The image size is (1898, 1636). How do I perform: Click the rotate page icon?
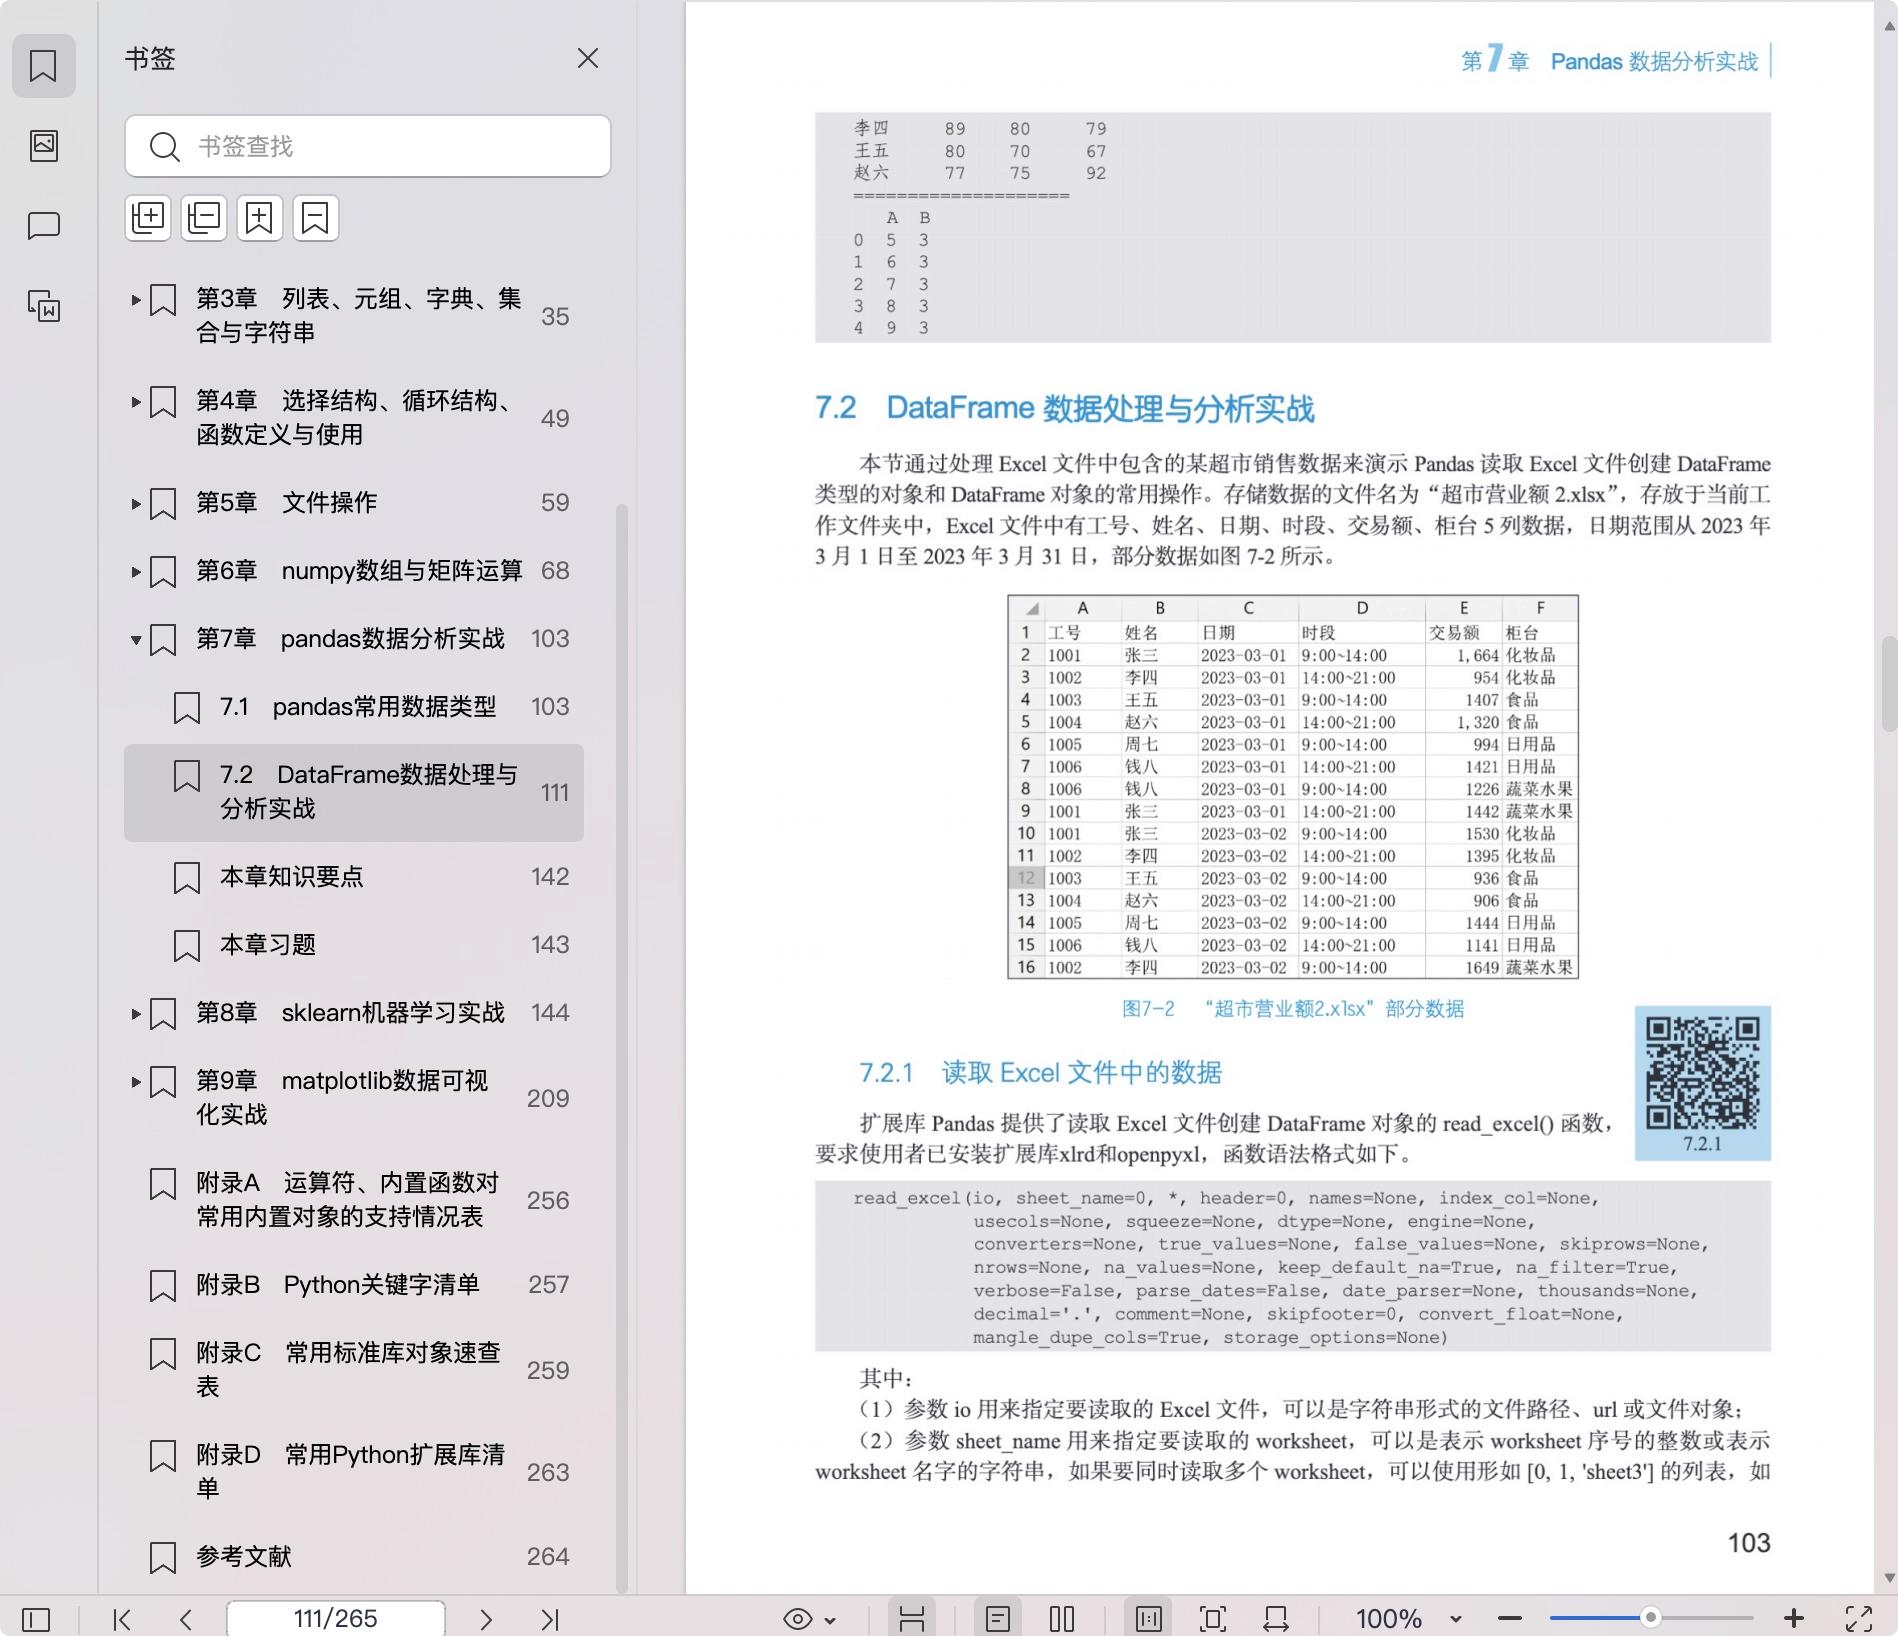[x=1276, y=1619]
